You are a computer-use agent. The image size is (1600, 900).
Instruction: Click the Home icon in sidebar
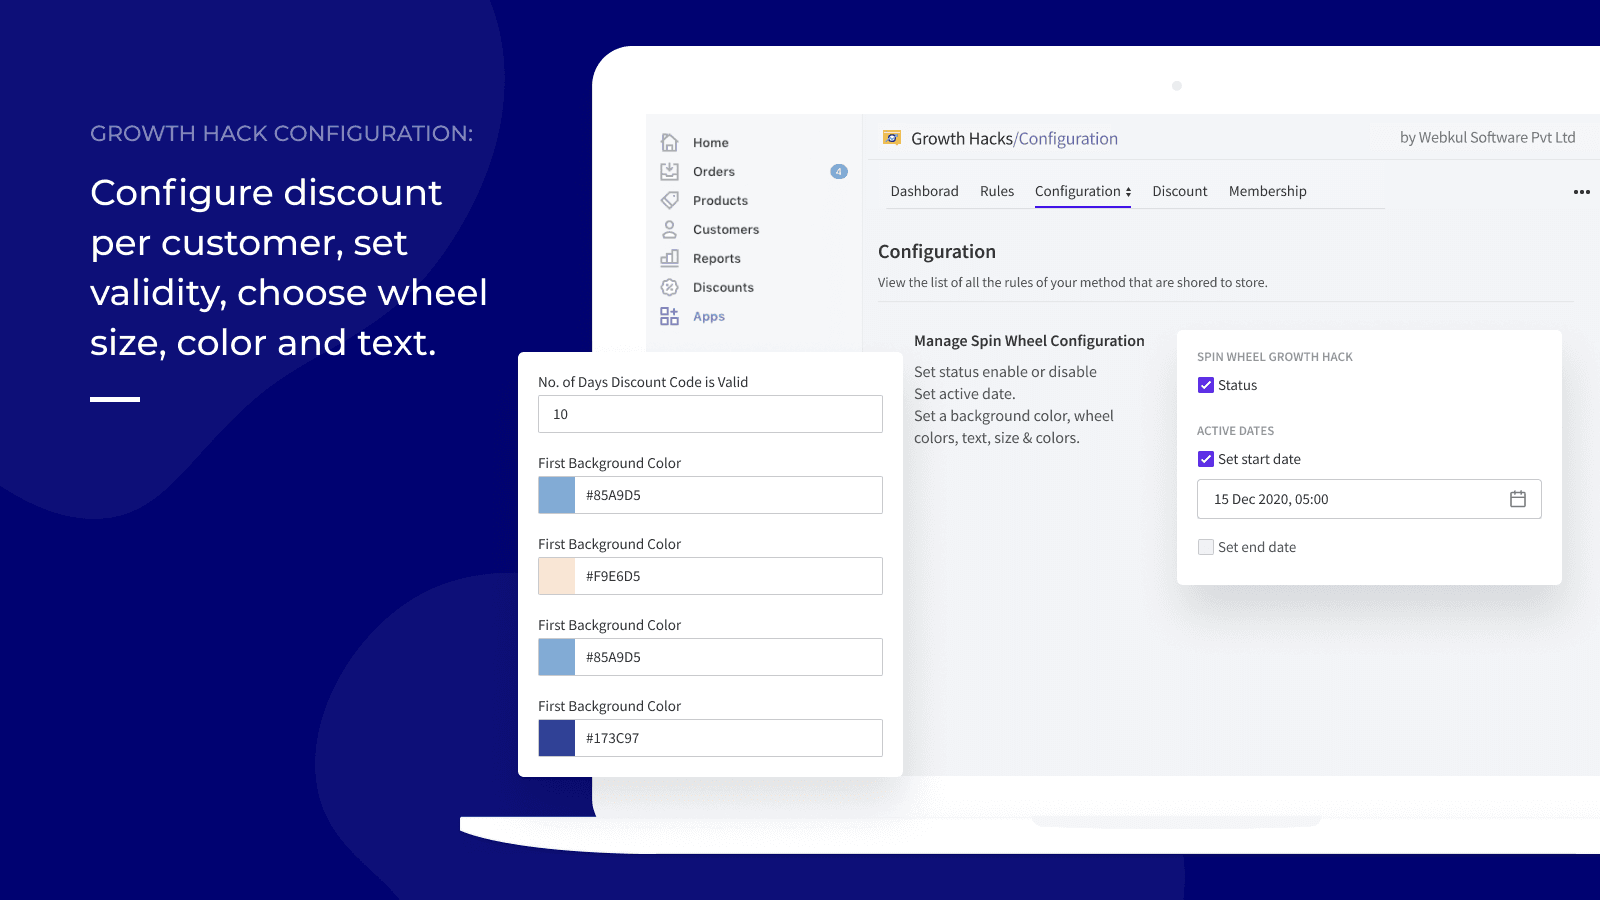click(x=670, y=142)
